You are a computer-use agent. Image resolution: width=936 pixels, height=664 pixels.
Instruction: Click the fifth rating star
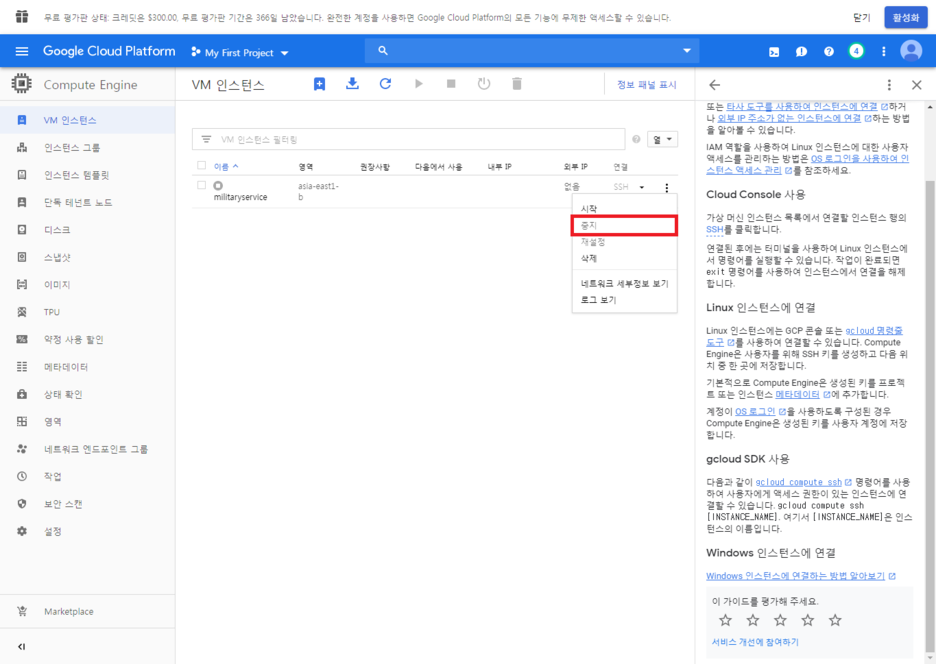click(x=835, y=620)
